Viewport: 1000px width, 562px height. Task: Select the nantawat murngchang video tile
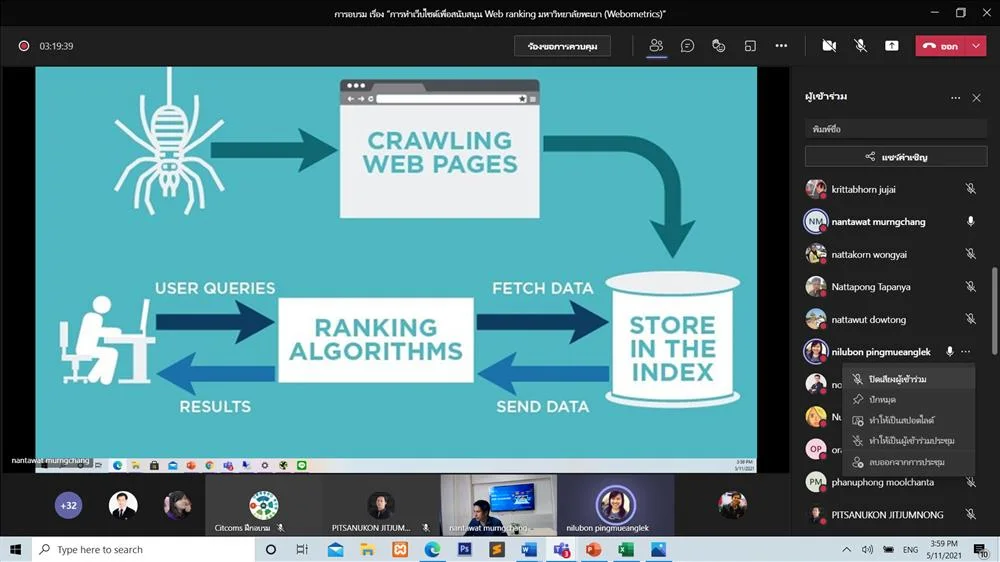click(x=498, y=505)
